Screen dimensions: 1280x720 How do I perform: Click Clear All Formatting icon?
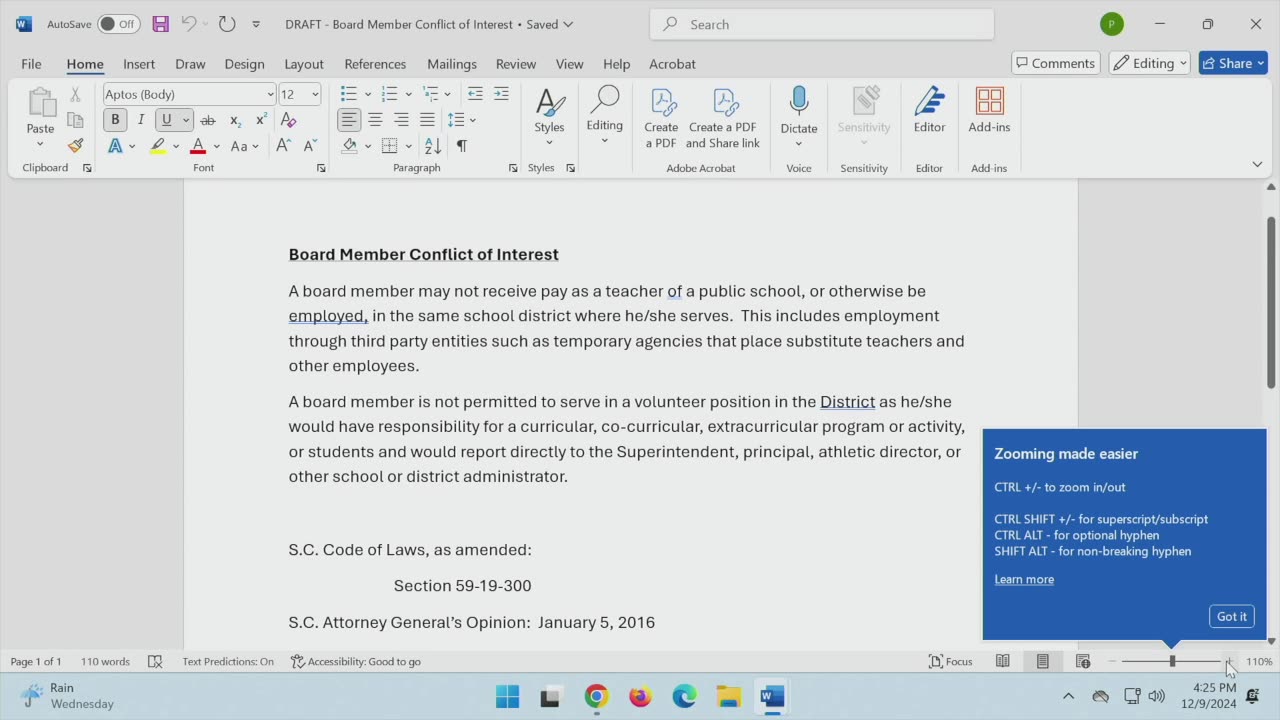[288, 120]
